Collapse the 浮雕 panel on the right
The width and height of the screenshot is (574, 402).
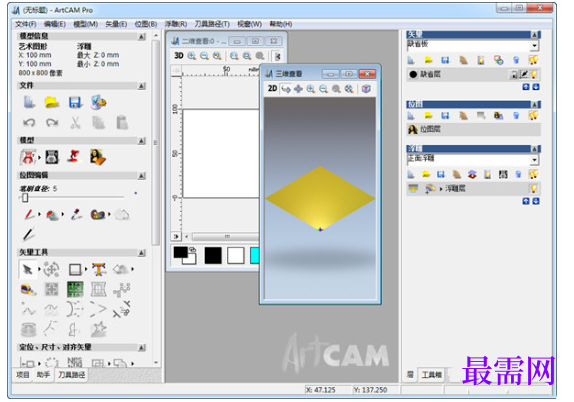[535, 149]
